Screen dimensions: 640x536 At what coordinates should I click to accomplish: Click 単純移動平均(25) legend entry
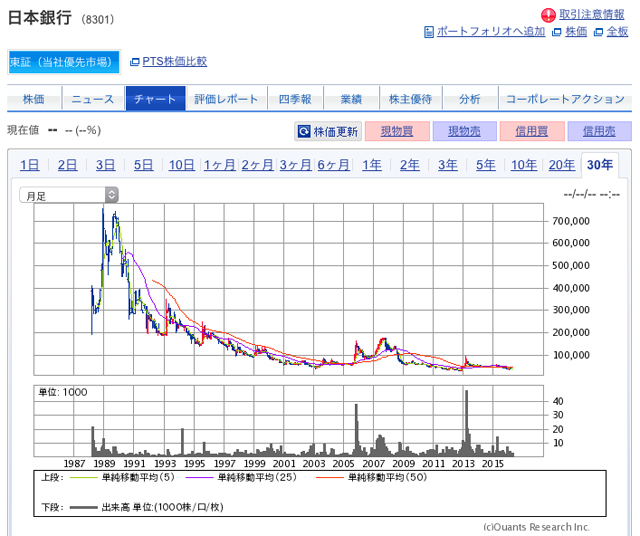[241, 477]
